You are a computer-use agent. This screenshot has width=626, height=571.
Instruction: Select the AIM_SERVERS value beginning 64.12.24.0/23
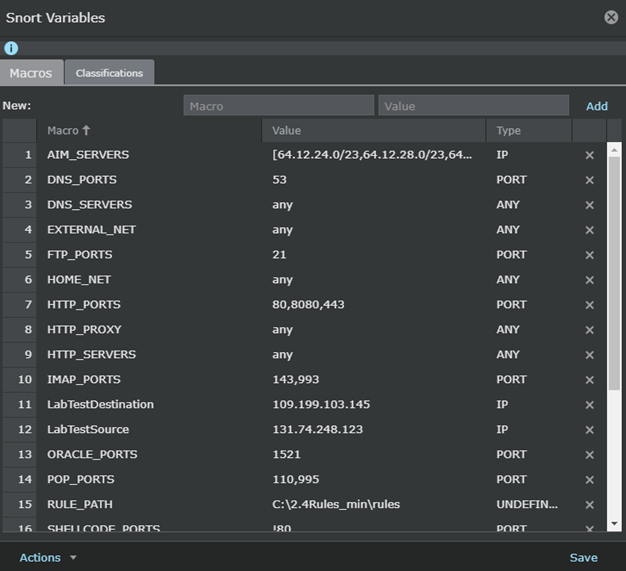click(372, 155)
